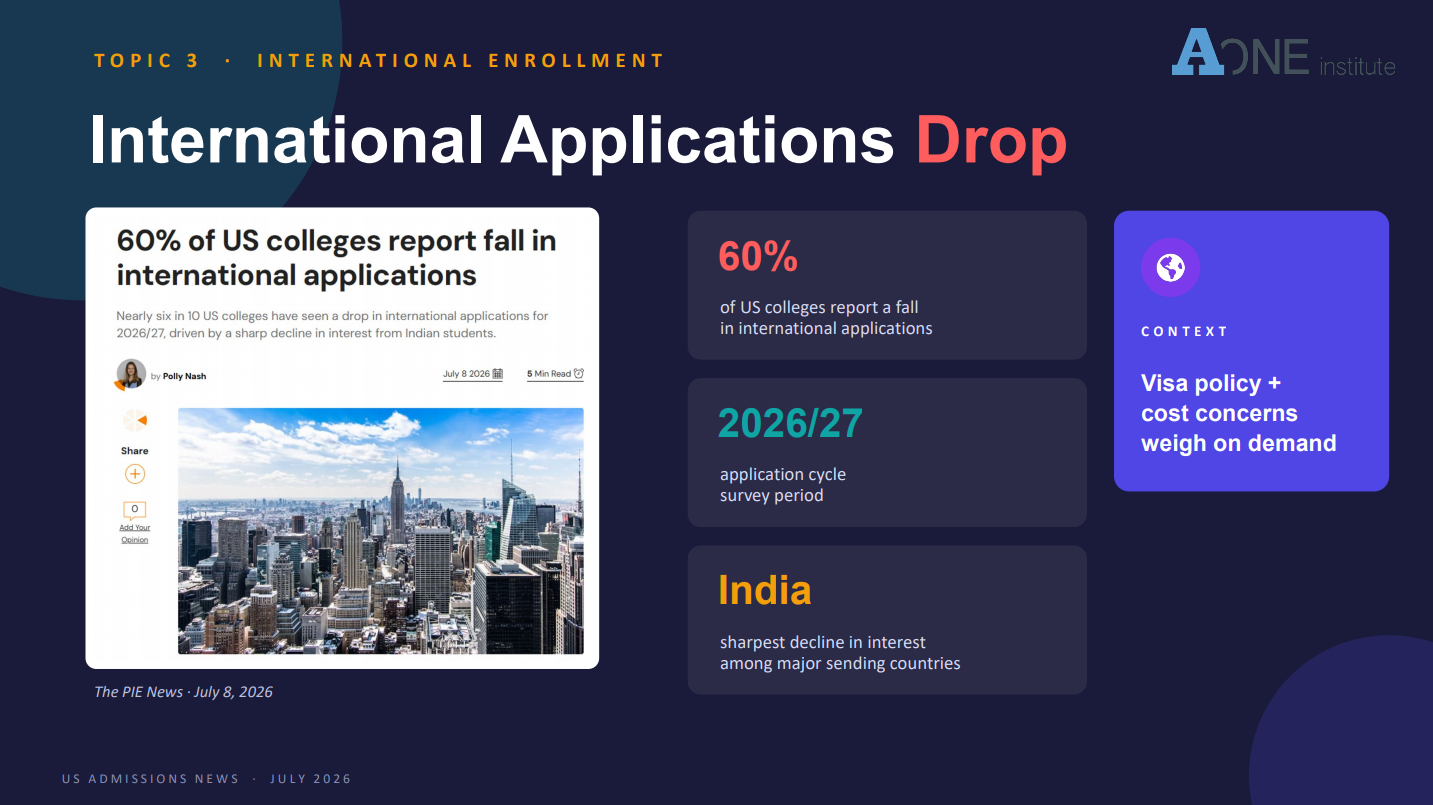Click the underlined July 8 2026 article date
1433x805 pixels.
pos(466,374)
